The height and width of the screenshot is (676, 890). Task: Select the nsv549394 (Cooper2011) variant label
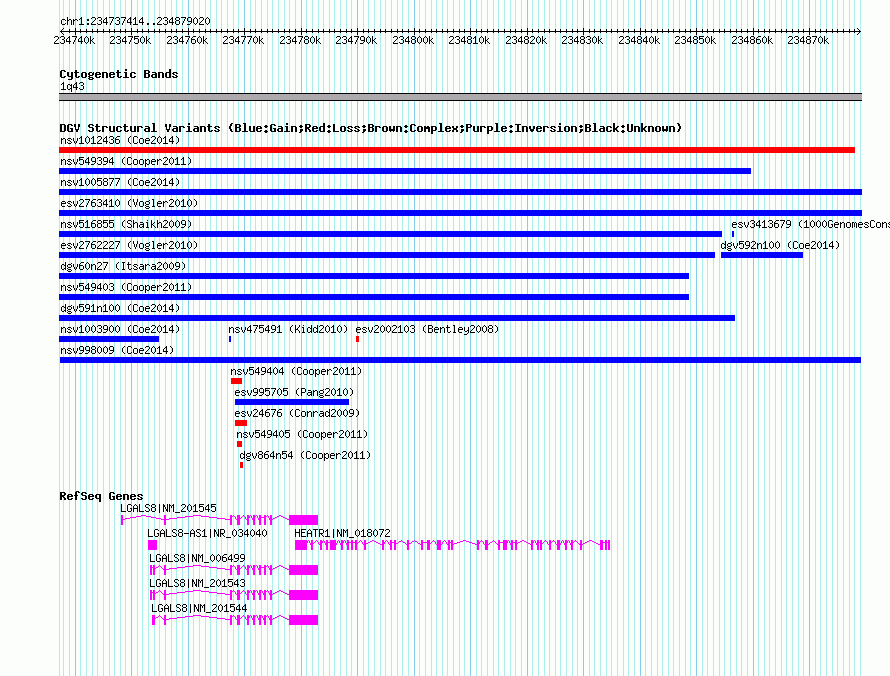tap(126, 161)
